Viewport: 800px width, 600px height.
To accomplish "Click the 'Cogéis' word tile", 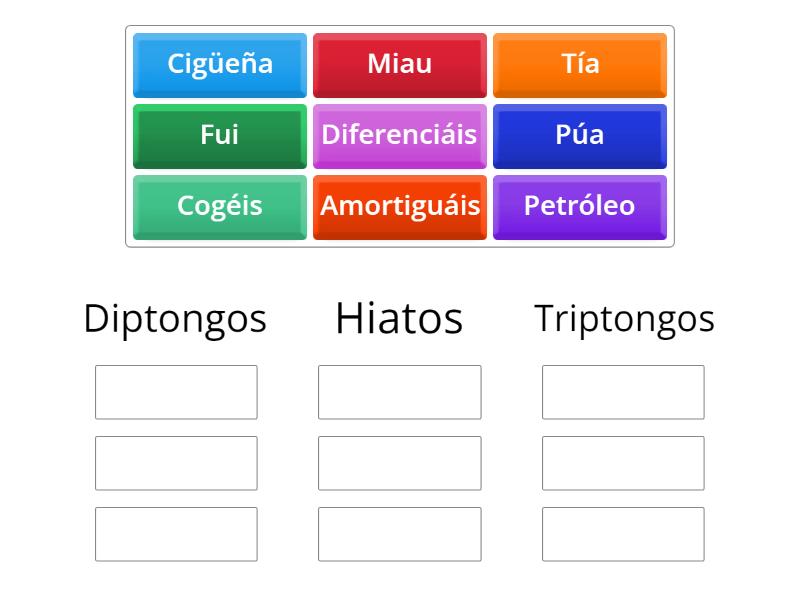I will pos(219,207).
